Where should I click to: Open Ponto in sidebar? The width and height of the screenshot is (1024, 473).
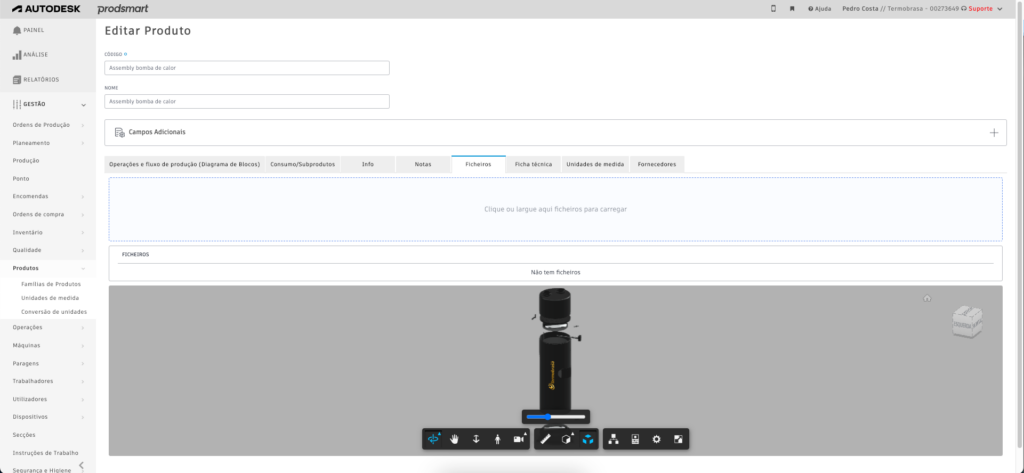21,178
